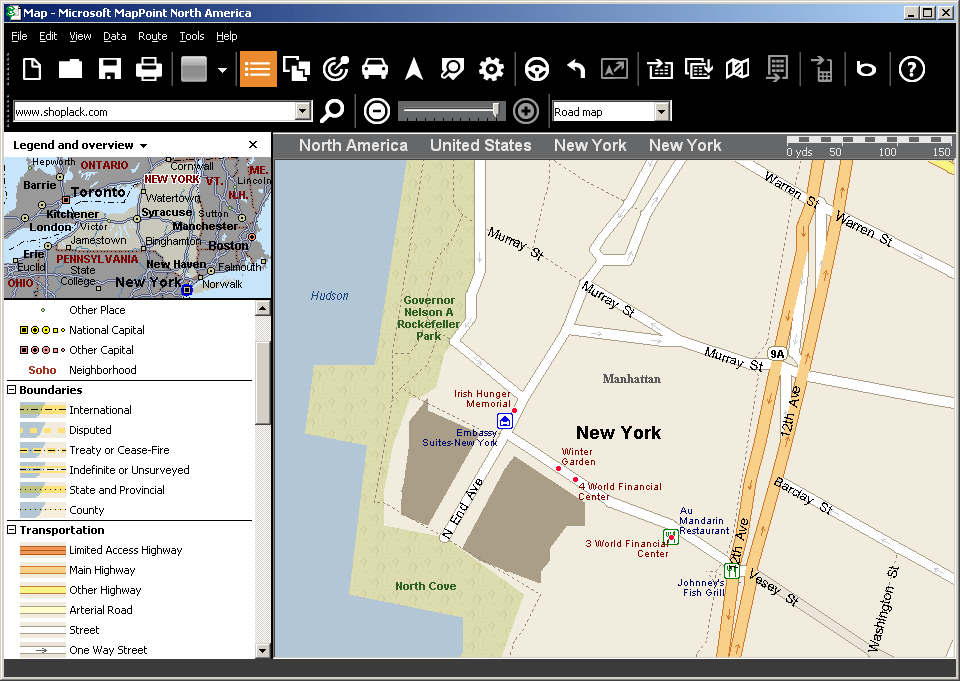Click the overlapping squares toolbar icon
This screenshot has height=681, width=960.
(x=297, y=69)
